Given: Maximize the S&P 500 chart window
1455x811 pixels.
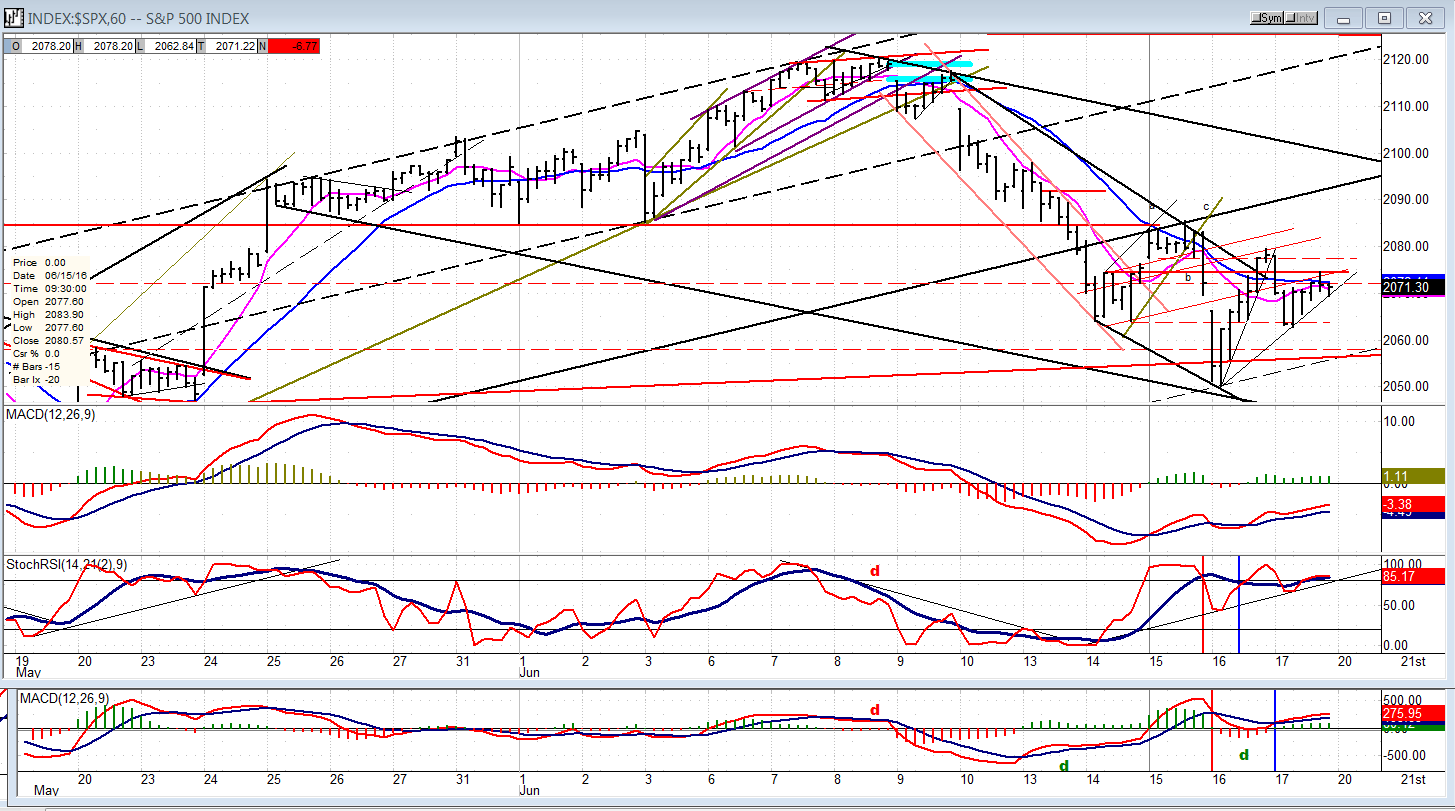Looking at the screenshot, I should click(x=1385, y=18).
